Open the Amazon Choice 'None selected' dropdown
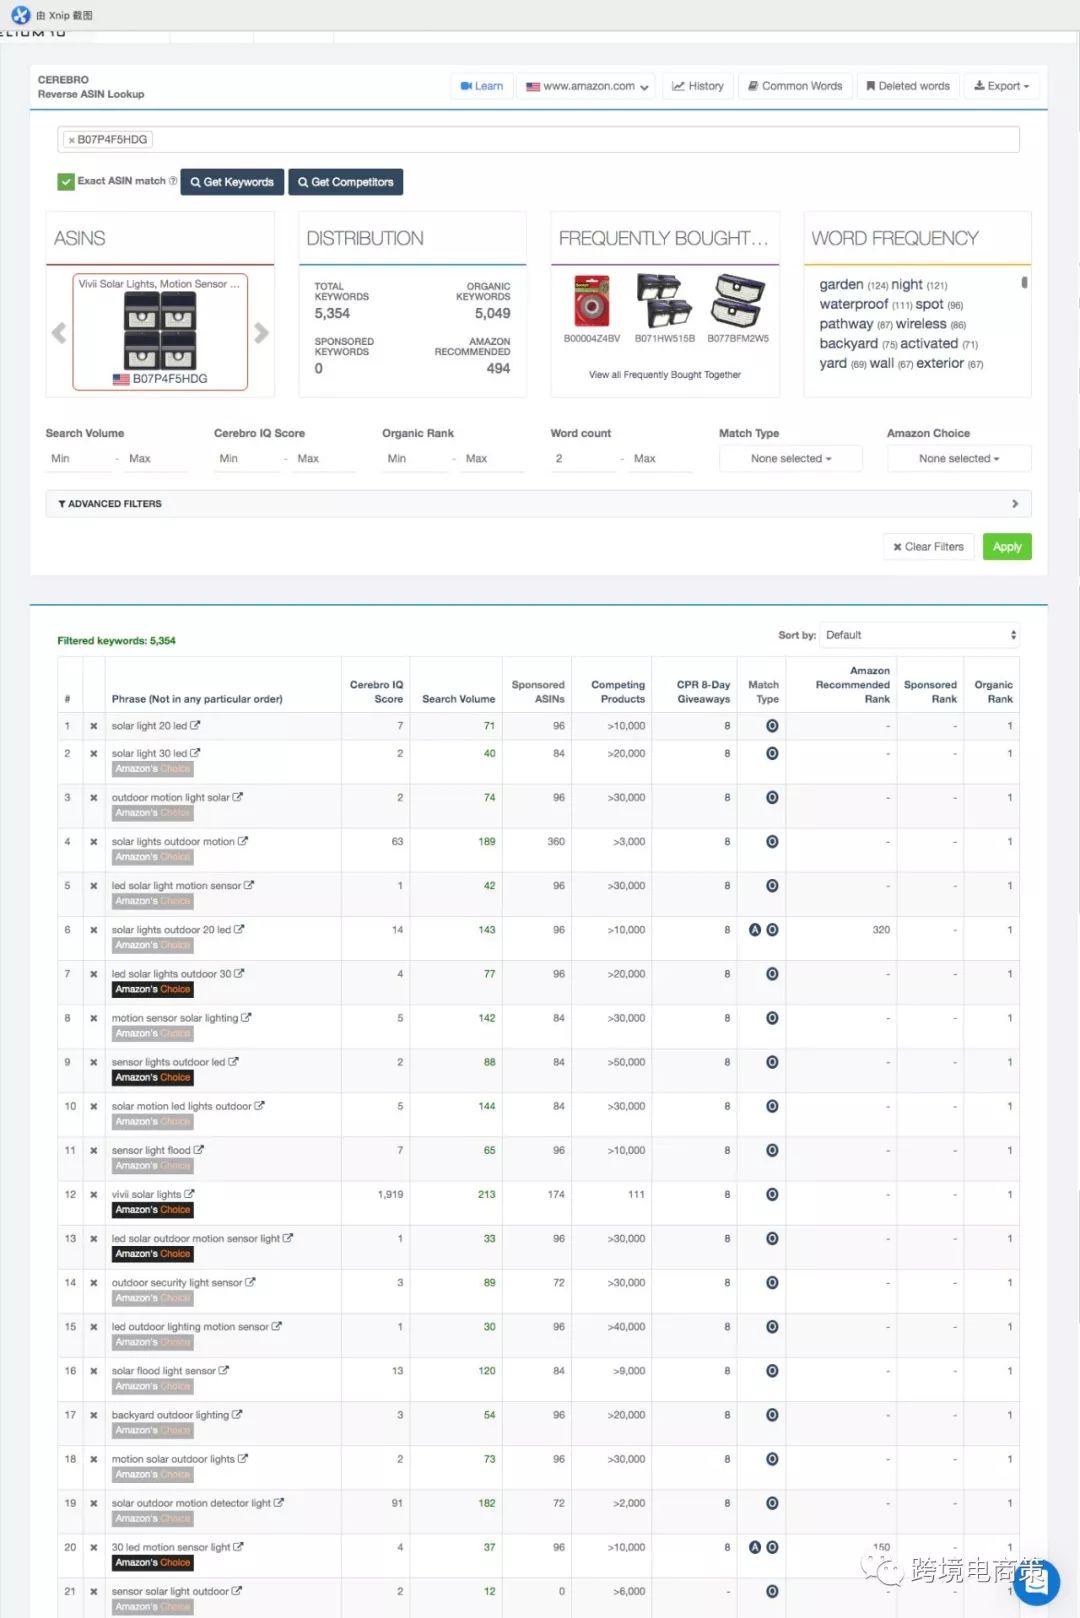The width and height of the screenshot is (1080, 1618). (959, 458)
